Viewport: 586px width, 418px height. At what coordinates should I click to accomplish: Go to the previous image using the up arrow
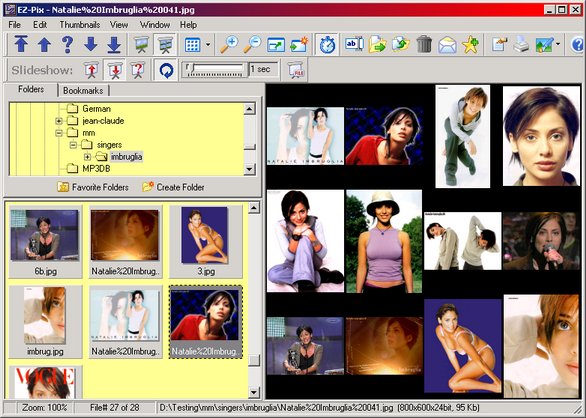pos(44,44)
